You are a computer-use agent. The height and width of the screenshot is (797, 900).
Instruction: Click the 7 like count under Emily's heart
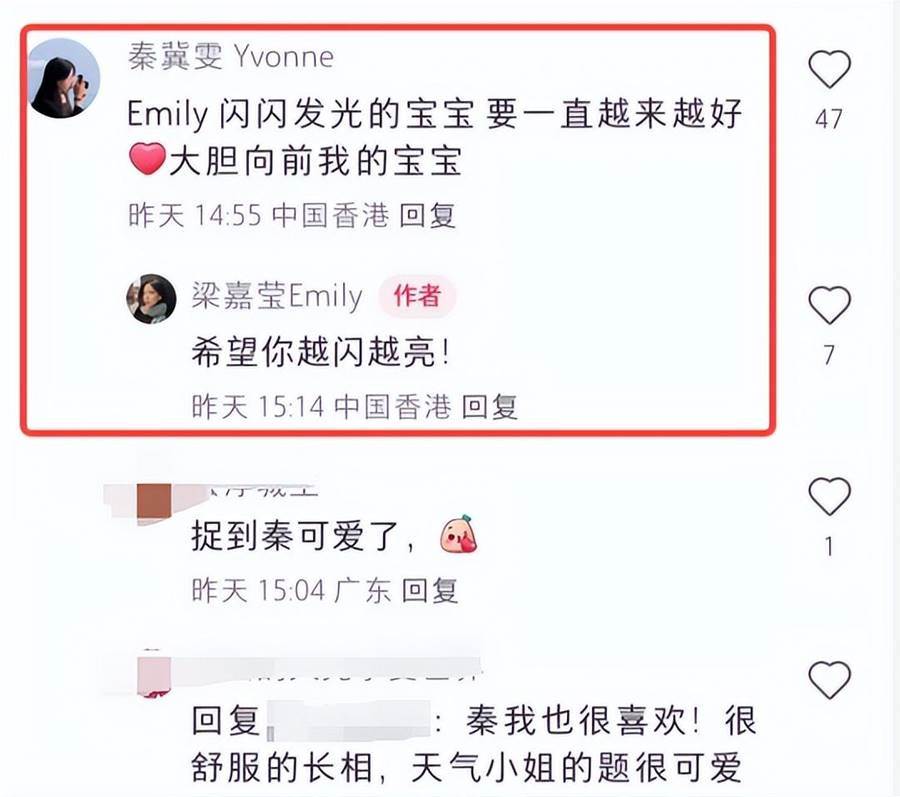pyautogui.click(x=829, y=355)
